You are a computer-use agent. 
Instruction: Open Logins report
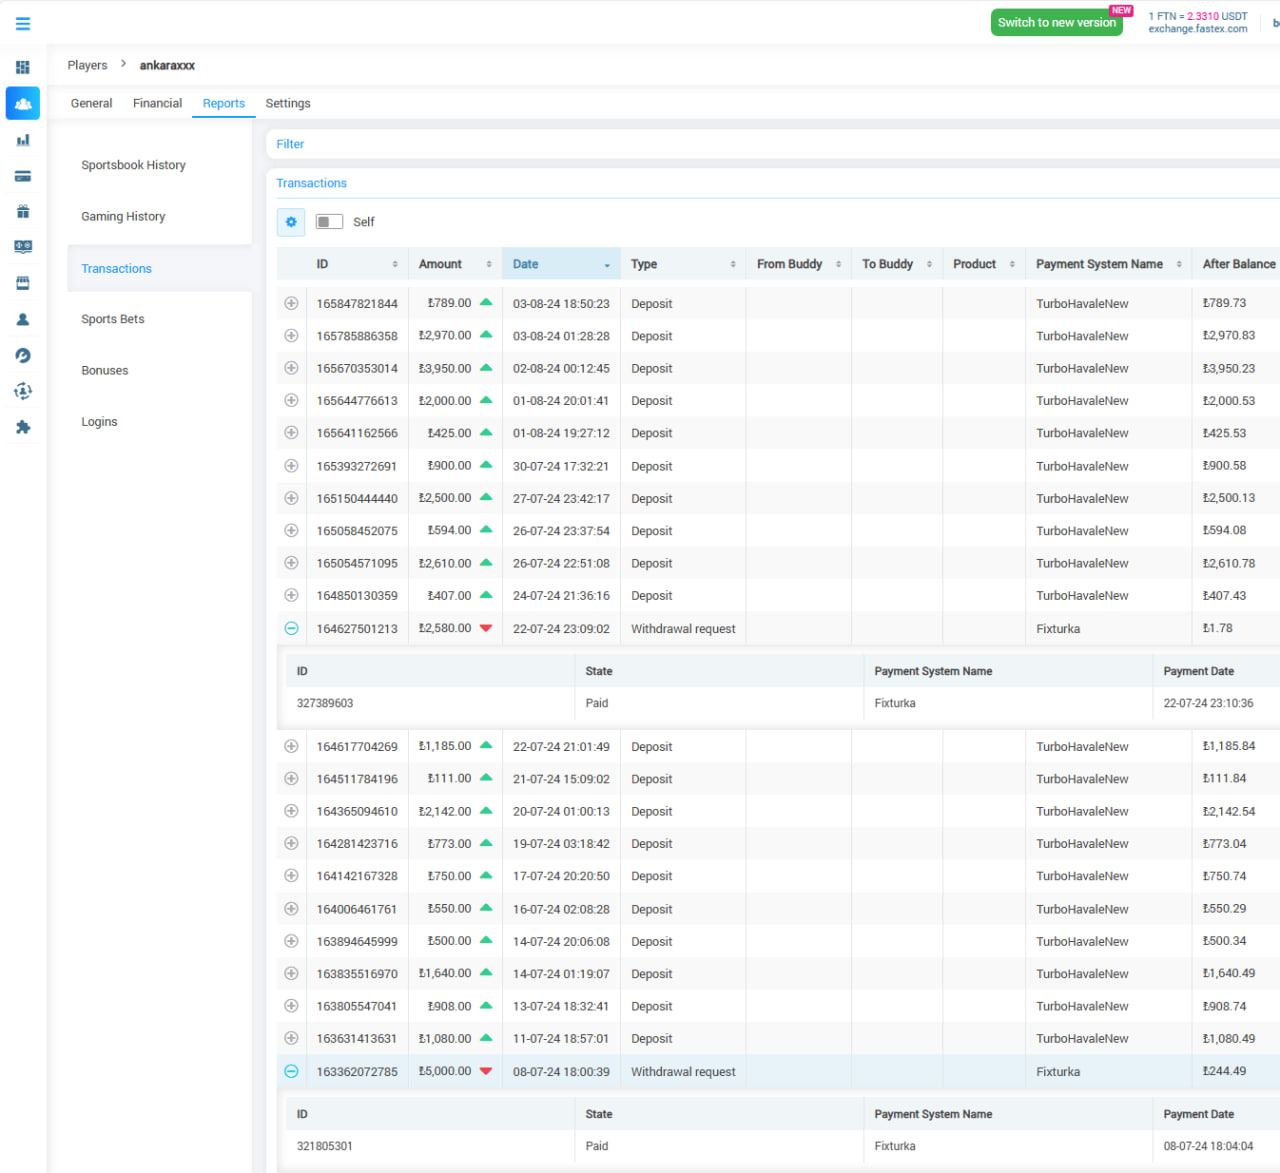point(99,422)
